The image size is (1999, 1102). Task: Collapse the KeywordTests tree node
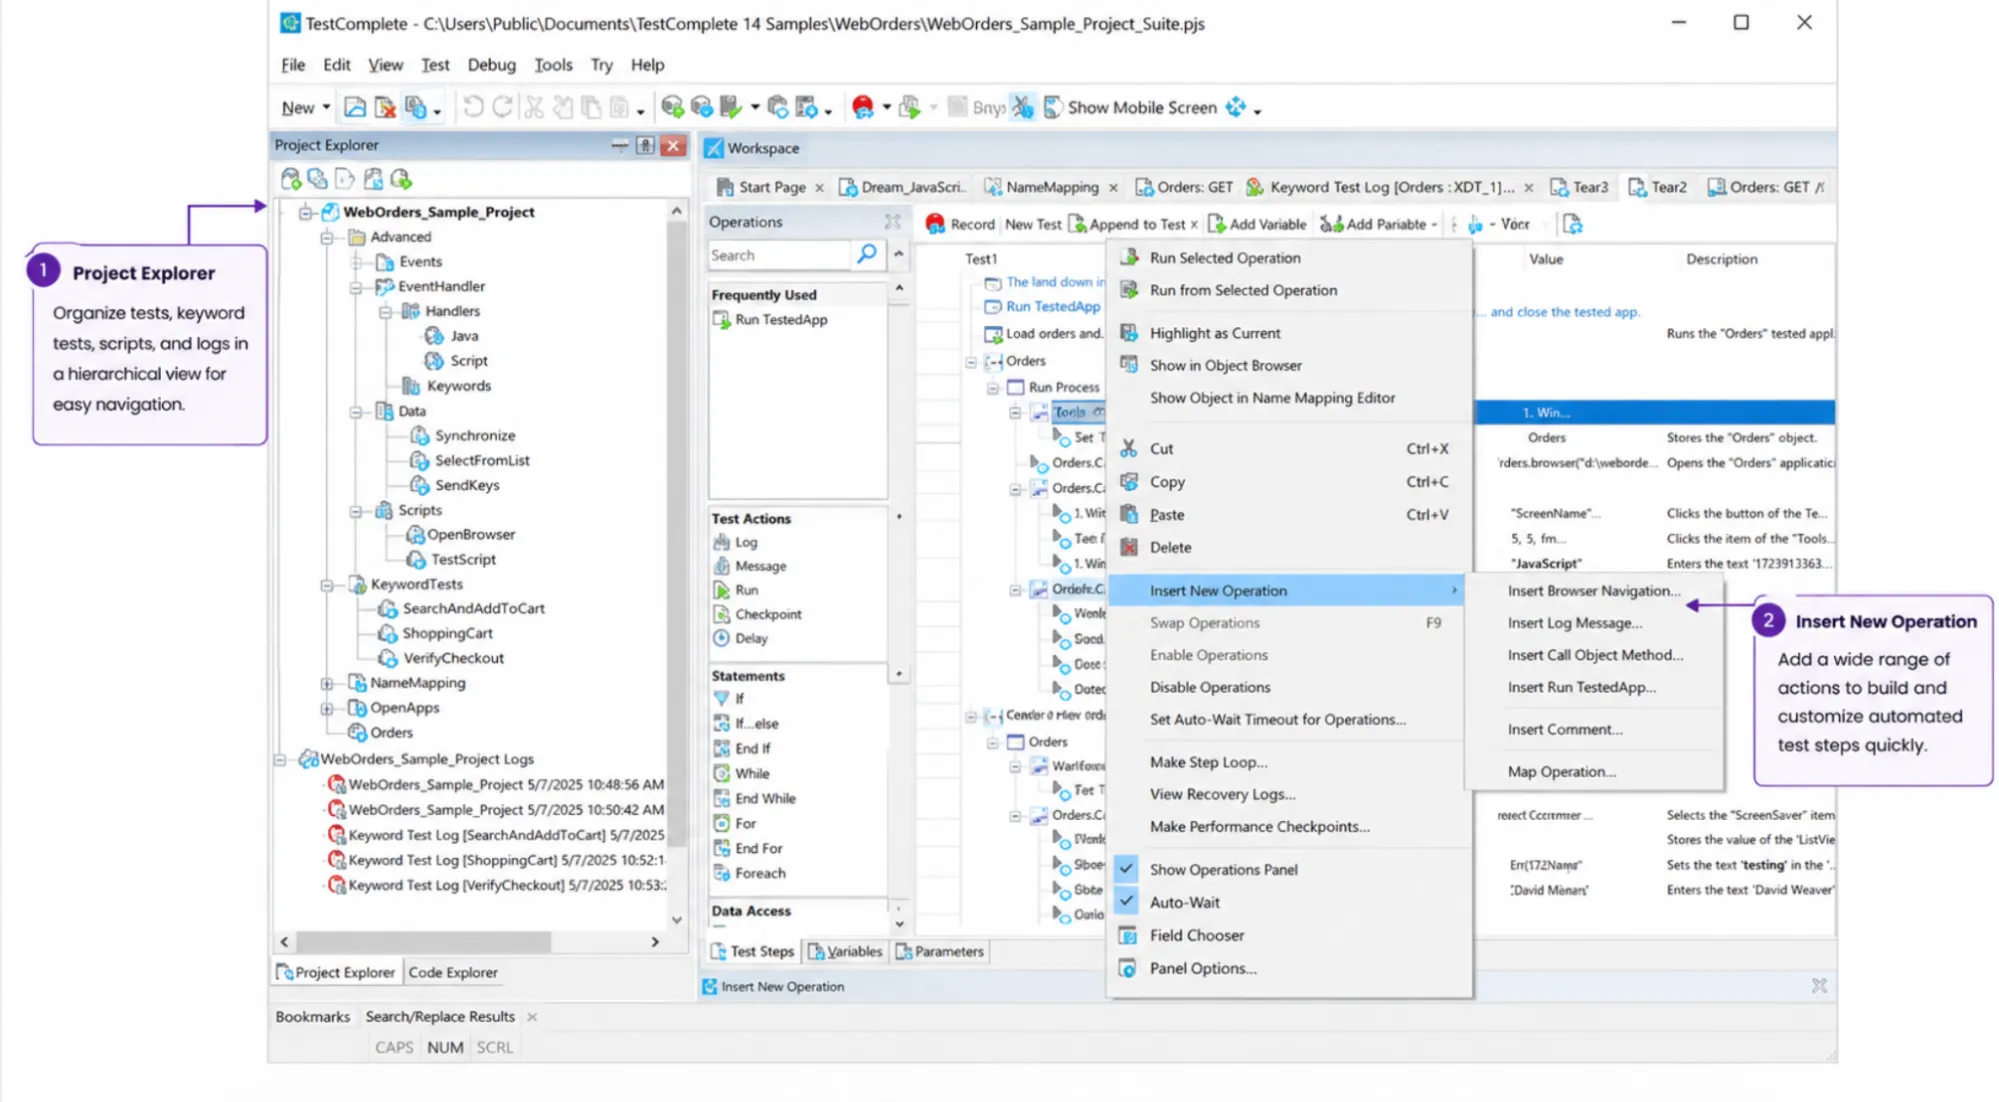pos(327,584)
